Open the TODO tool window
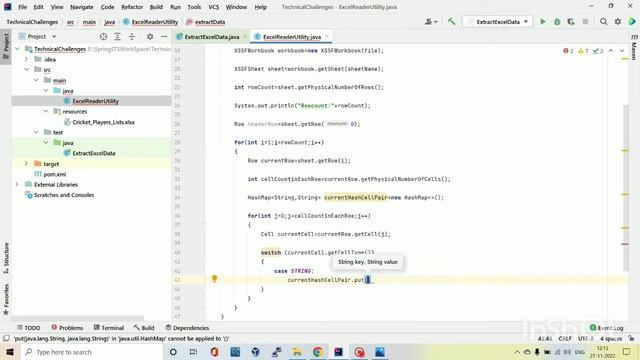Image resolution: width=640 pixels, height=360 pixels. click(x=28, y=328)
